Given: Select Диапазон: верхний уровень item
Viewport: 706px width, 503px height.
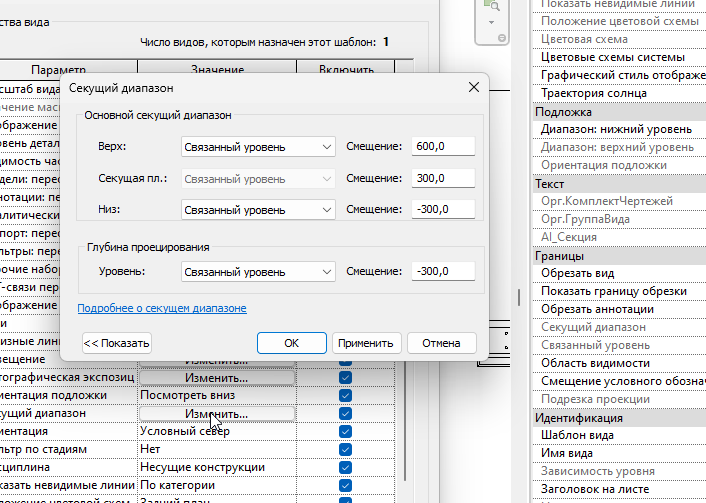Looking at the screenshot, I should (619, 147).
